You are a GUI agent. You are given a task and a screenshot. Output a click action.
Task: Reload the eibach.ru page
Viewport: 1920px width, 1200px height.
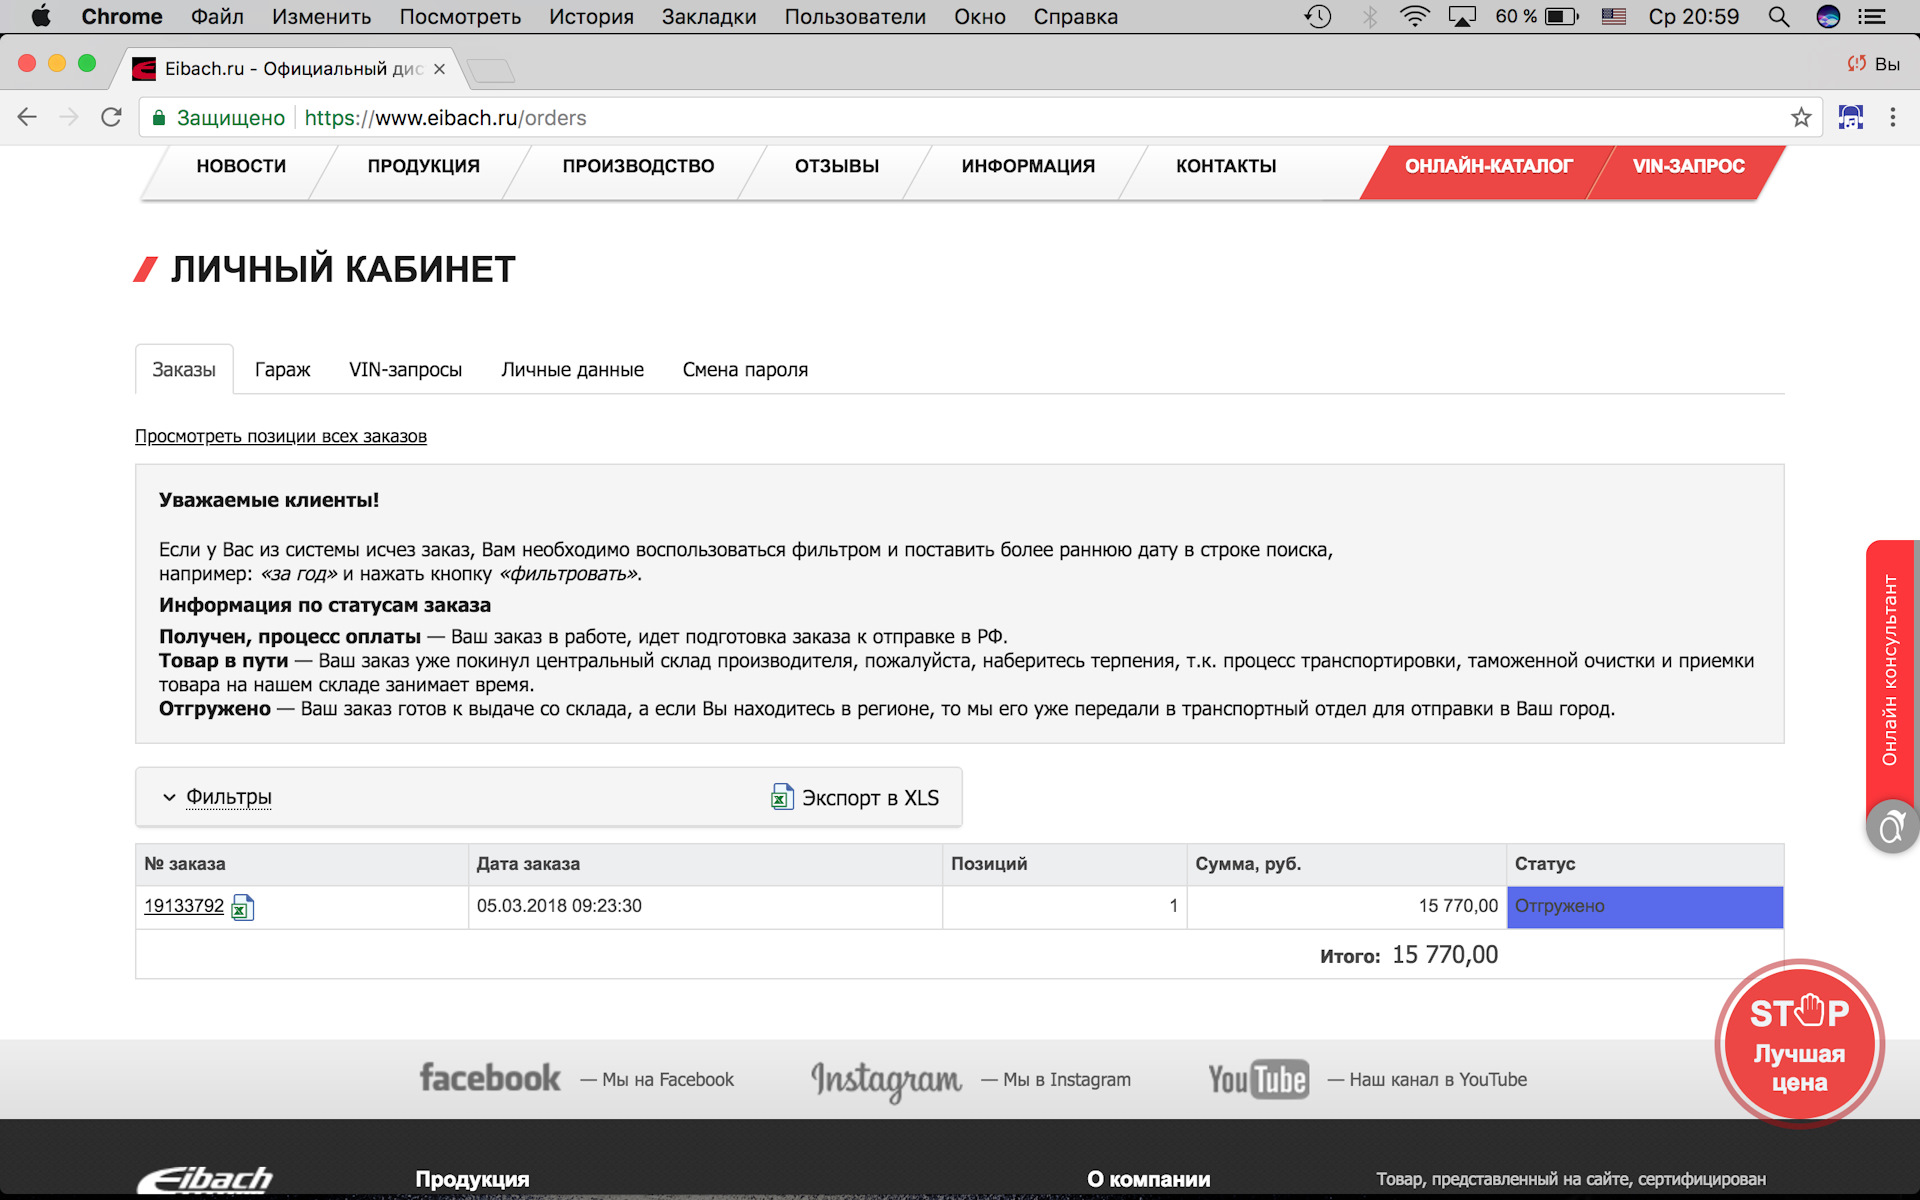(x=111, y=117)
